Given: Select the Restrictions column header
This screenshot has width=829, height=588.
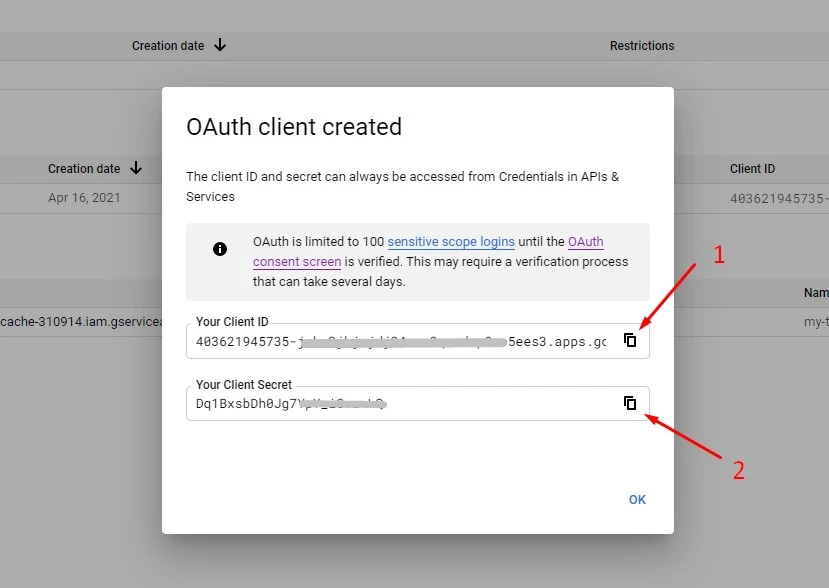Looking at the screenshot, I should pos(642,46).
